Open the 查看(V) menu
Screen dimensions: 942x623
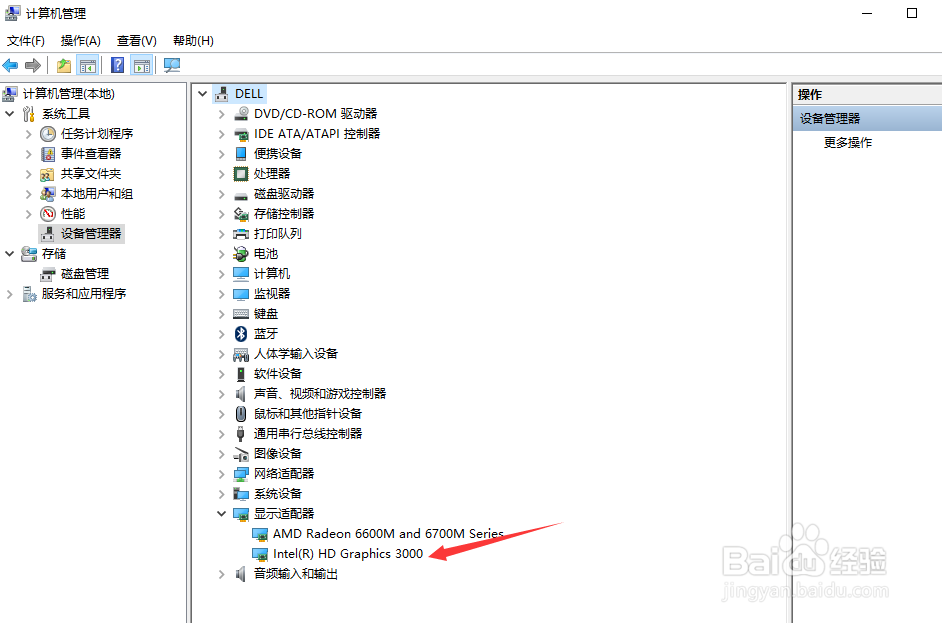click(x=136, y=40)
